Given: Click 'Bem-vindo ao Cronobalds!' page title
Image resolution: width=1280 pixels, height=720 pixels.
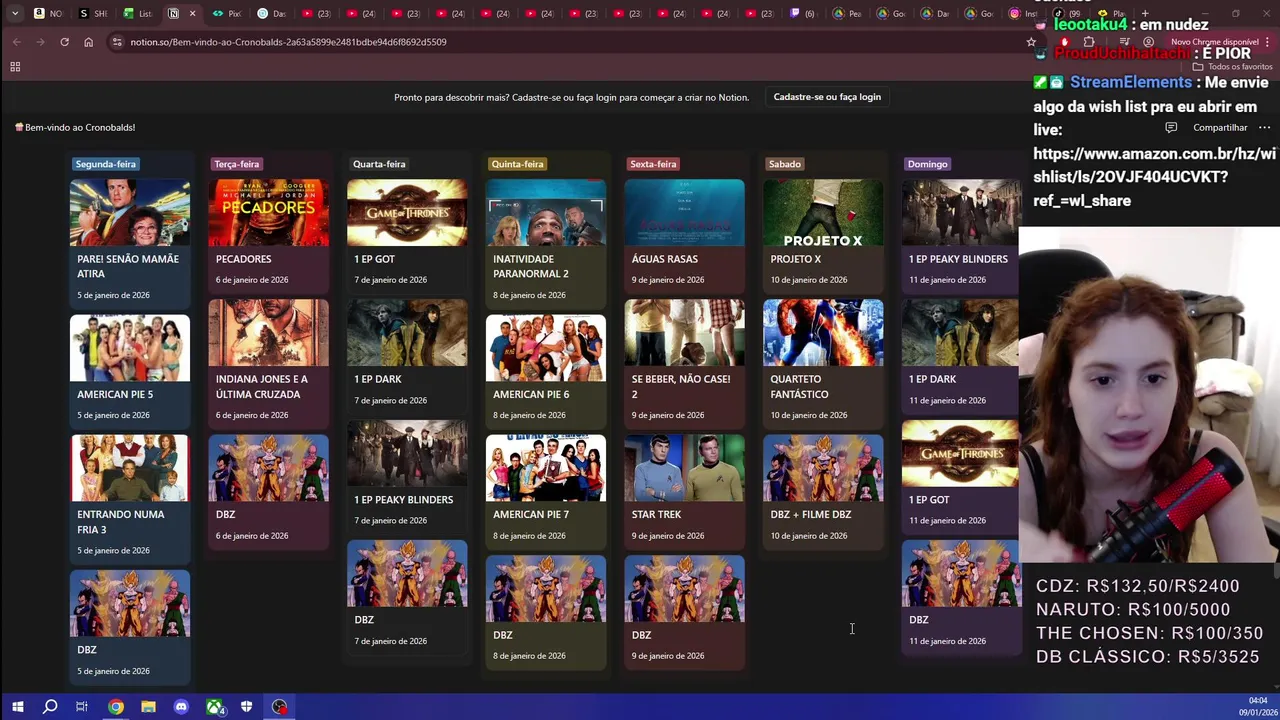Looking at the screenshot, I should coord(75,128).
